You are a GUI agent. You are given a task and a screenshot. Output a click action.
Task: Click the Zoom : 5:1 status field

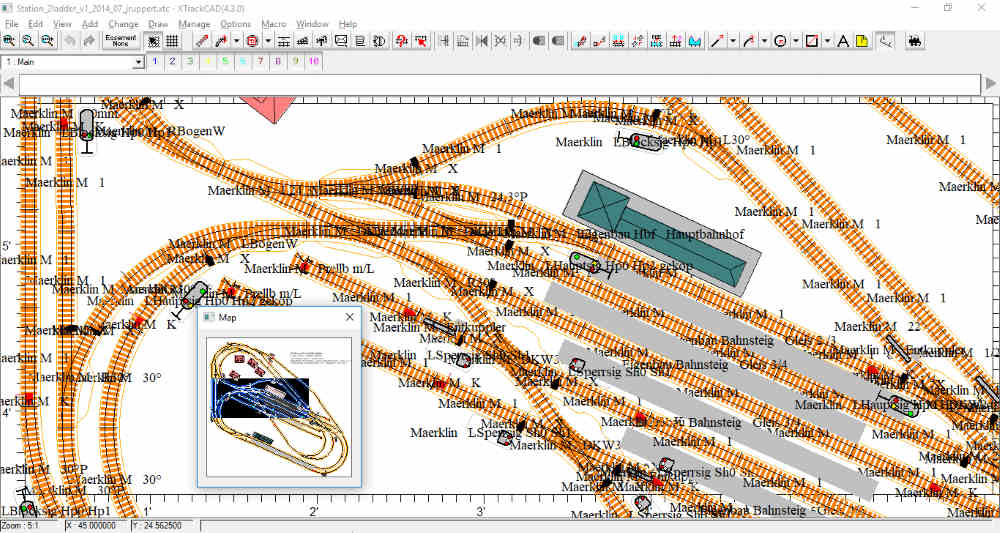tap(31, 526)
